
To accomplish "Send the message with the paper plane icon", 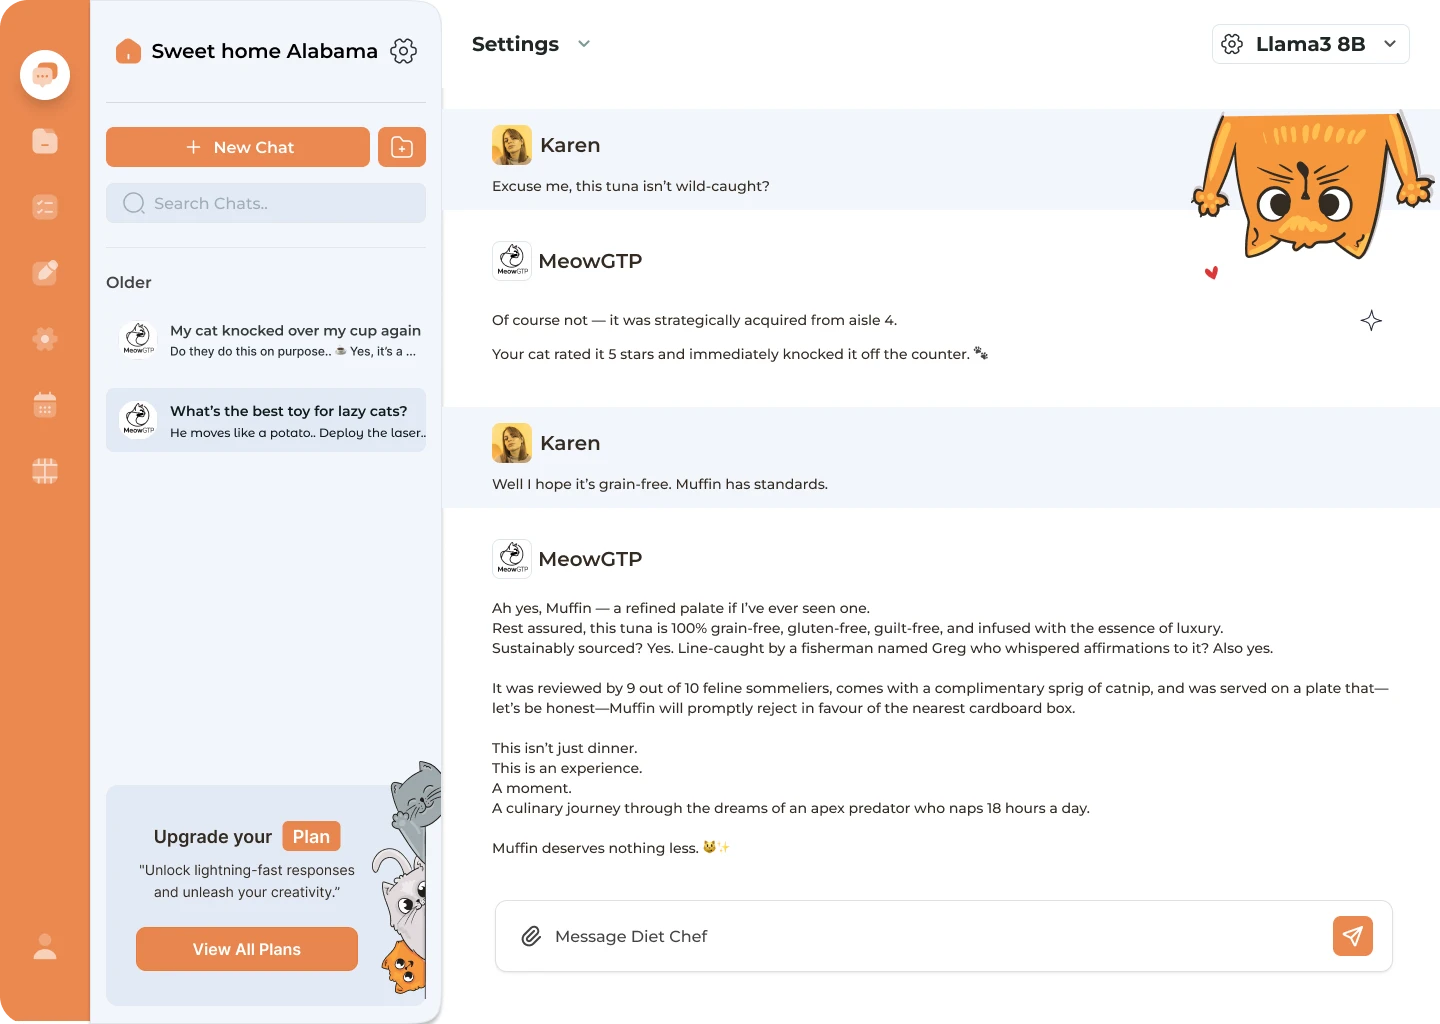I will point(1353,936).
